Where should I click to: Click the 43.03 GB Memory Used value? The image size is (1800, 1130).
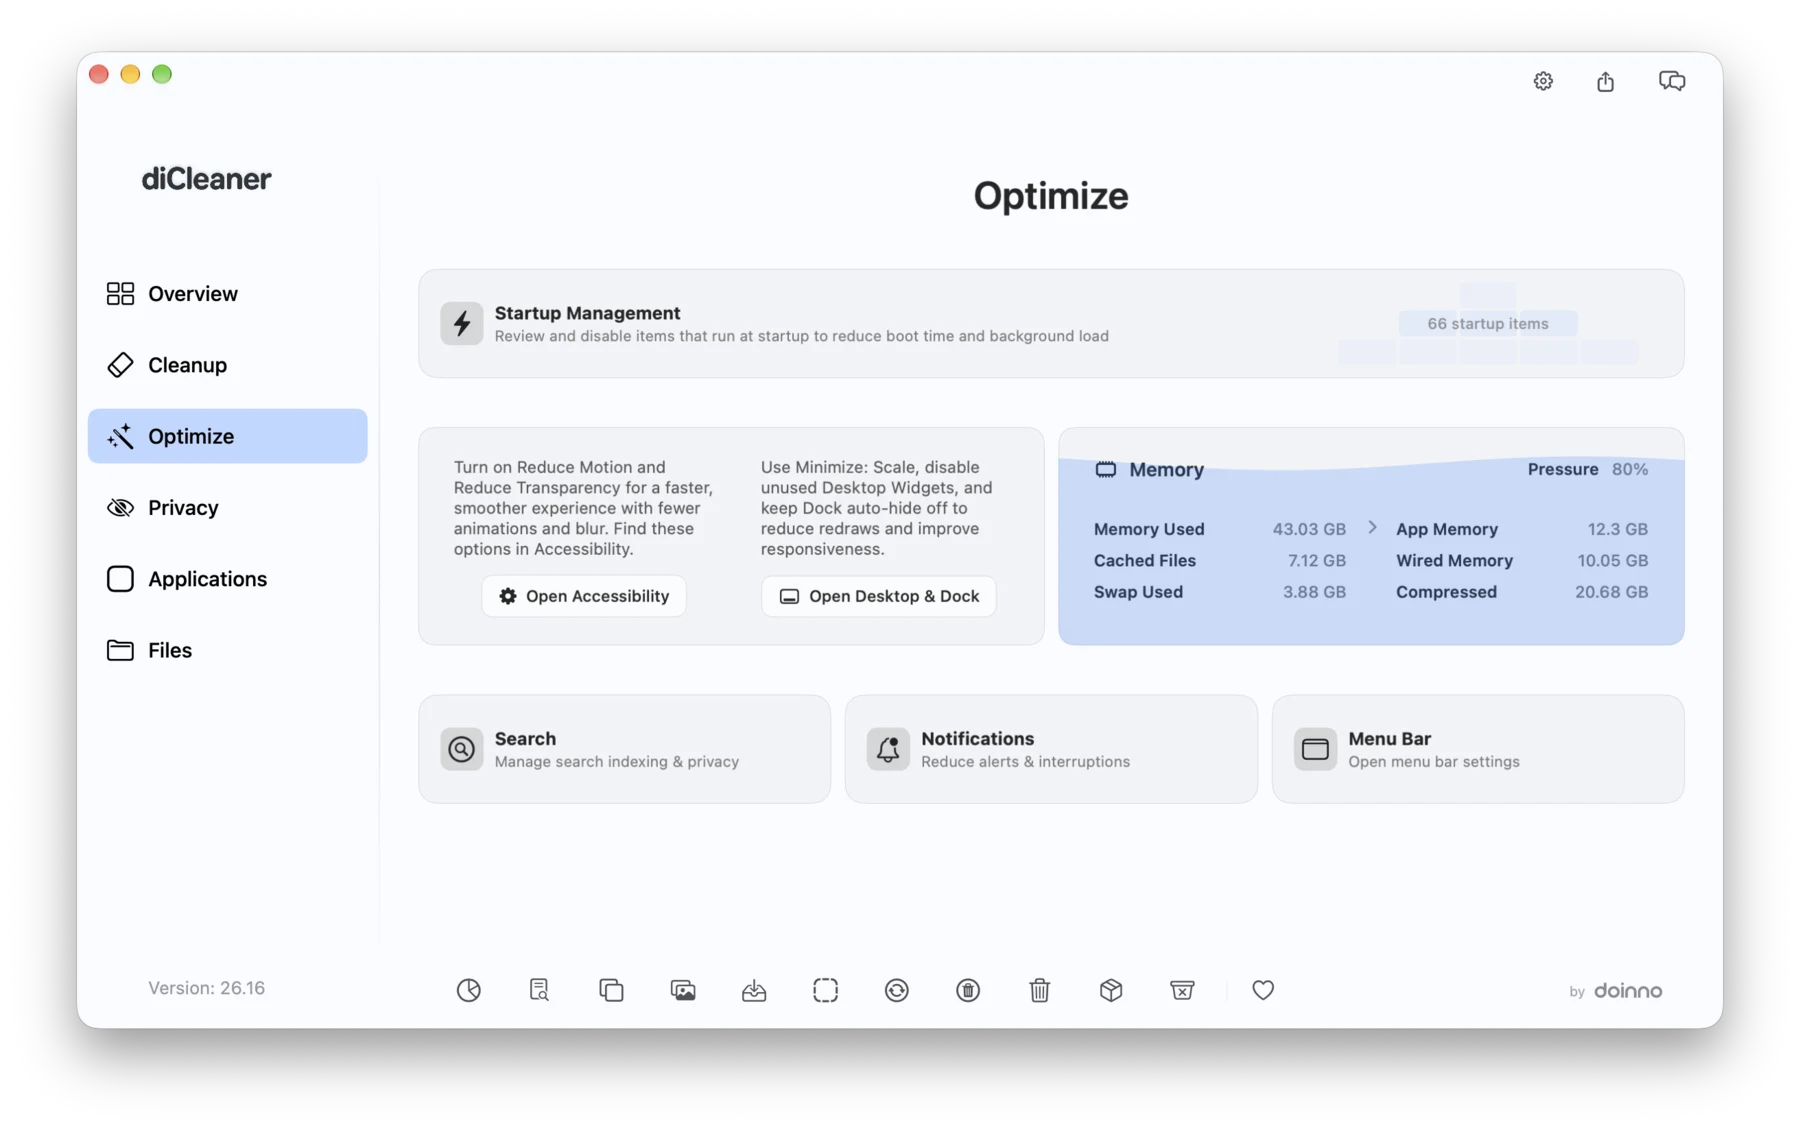click(x=1309, y=529)
